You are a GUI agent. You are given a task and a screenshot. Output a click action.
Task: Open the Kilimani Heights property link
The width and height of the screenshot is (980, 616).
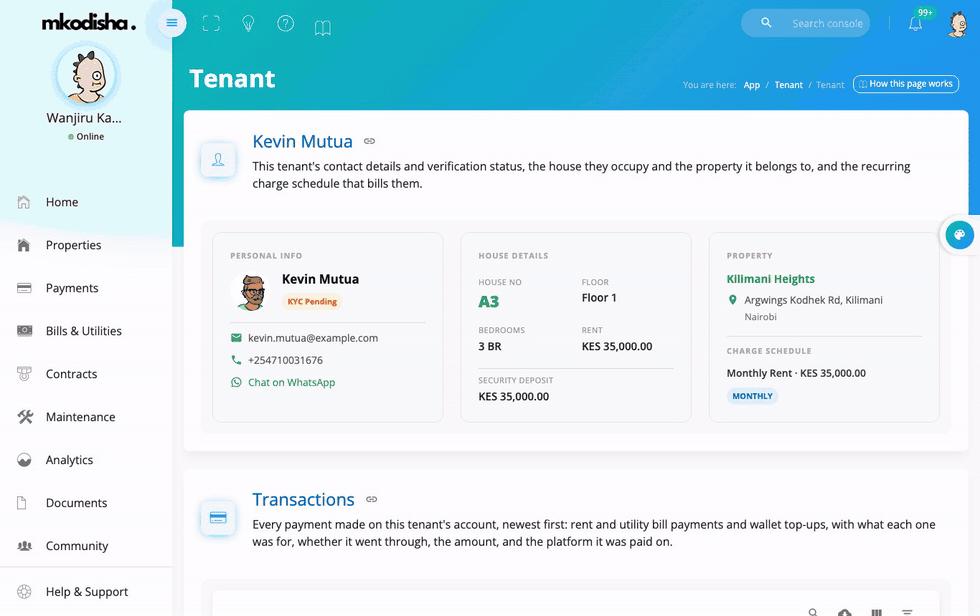(771, 279)
